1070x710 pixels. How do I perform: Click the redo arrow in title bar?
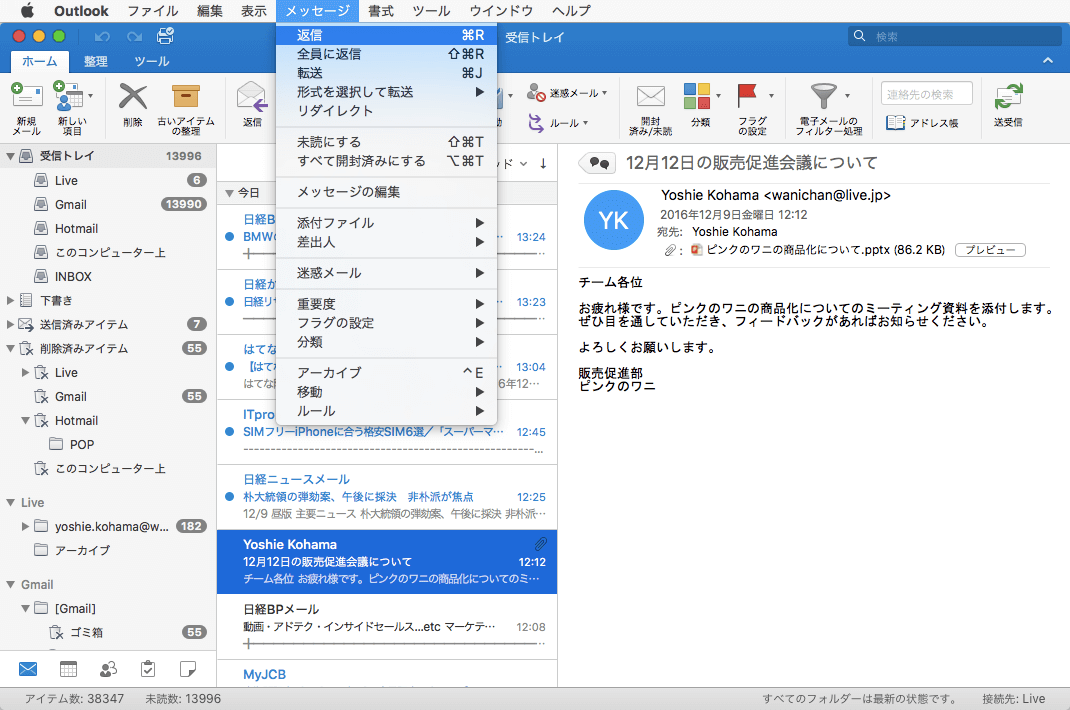tap(134, 36)
